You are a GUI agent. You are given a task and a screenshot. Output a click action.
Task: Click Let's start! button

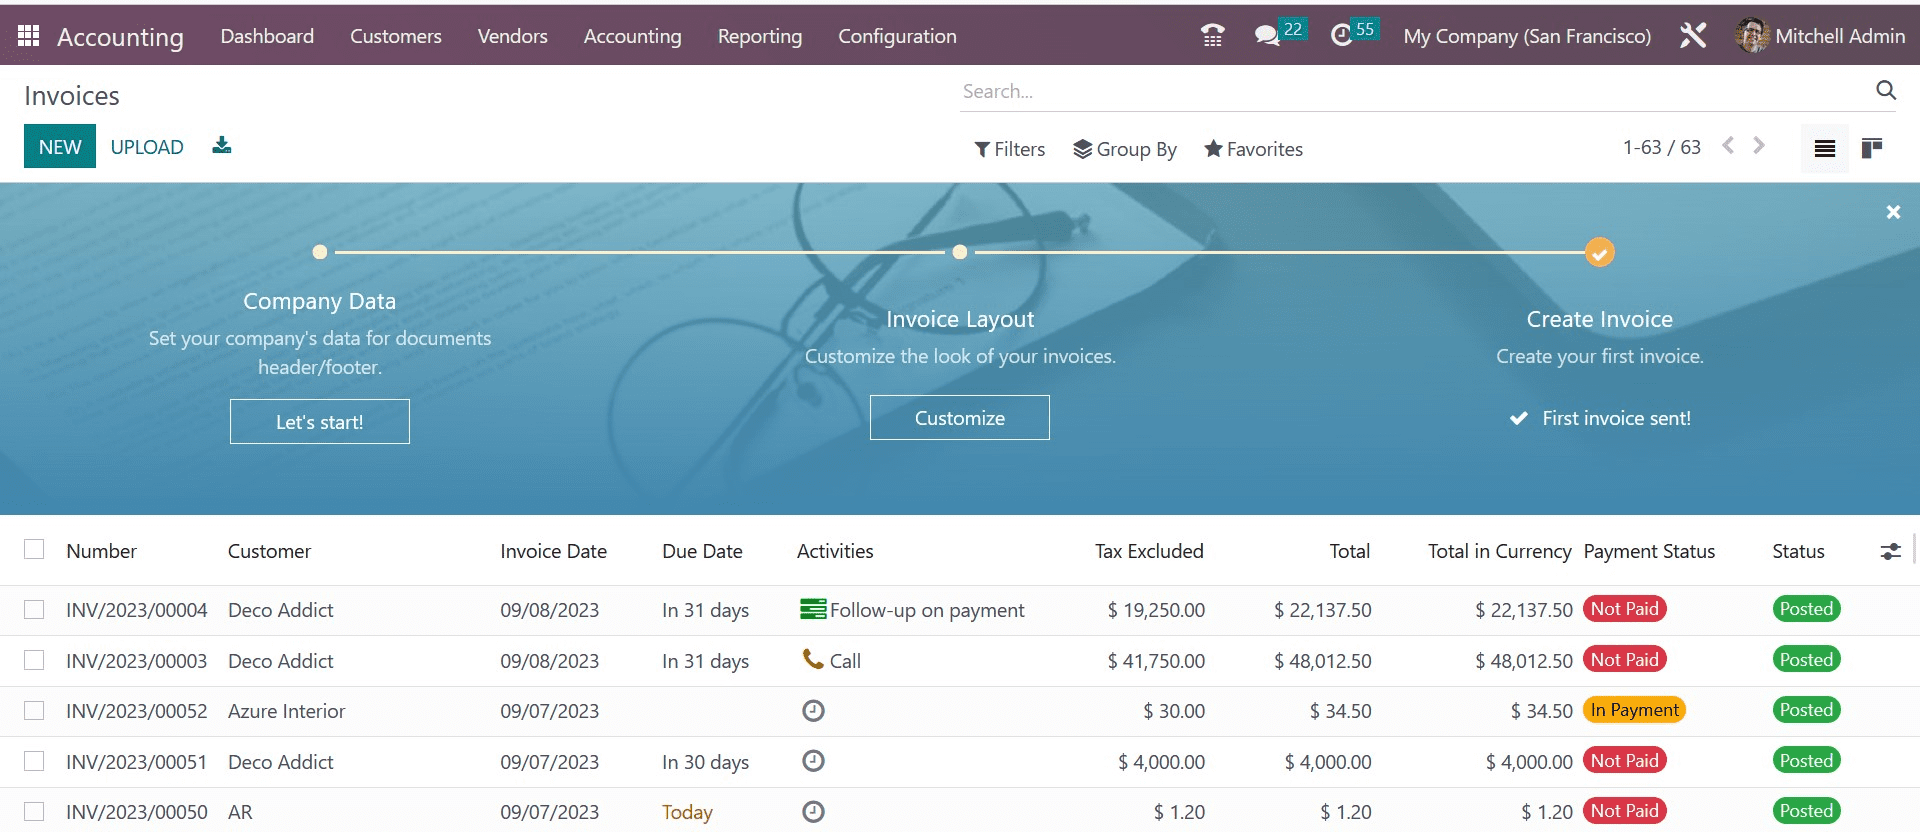pyautogui.click(x=320, y=421)
